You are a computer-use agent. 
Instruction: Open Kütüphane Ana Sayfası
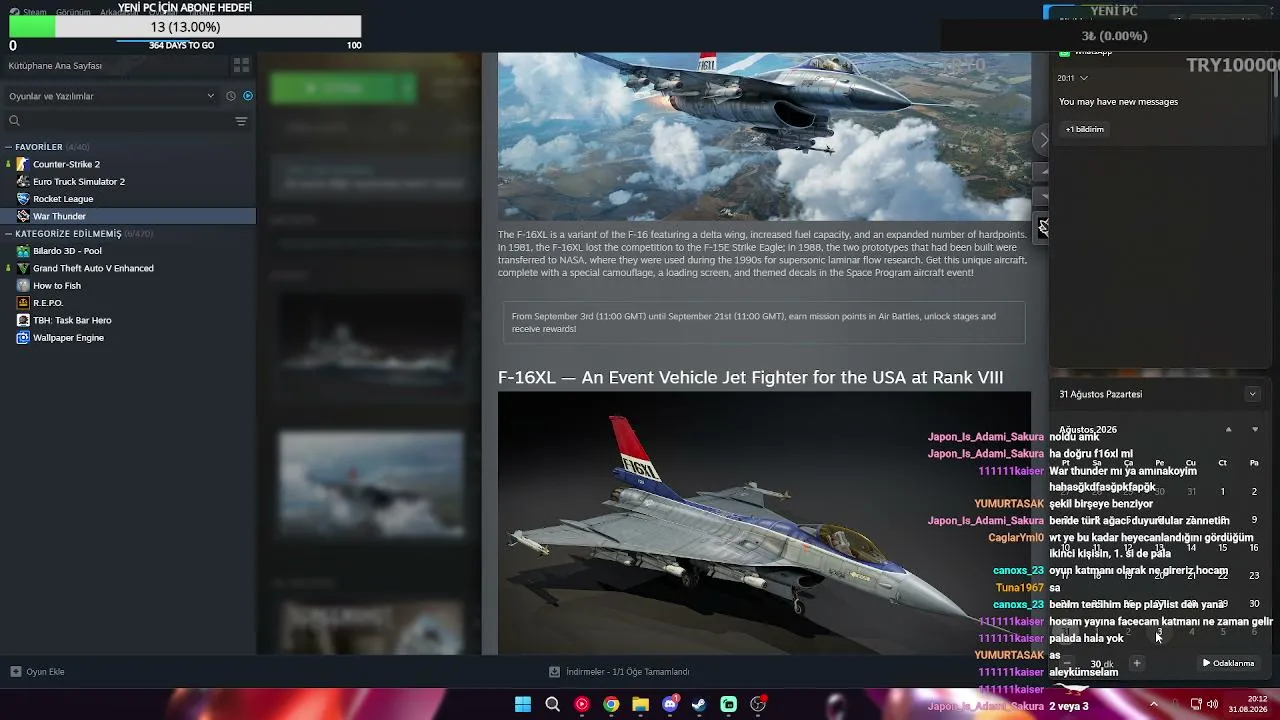click(55, 66)
